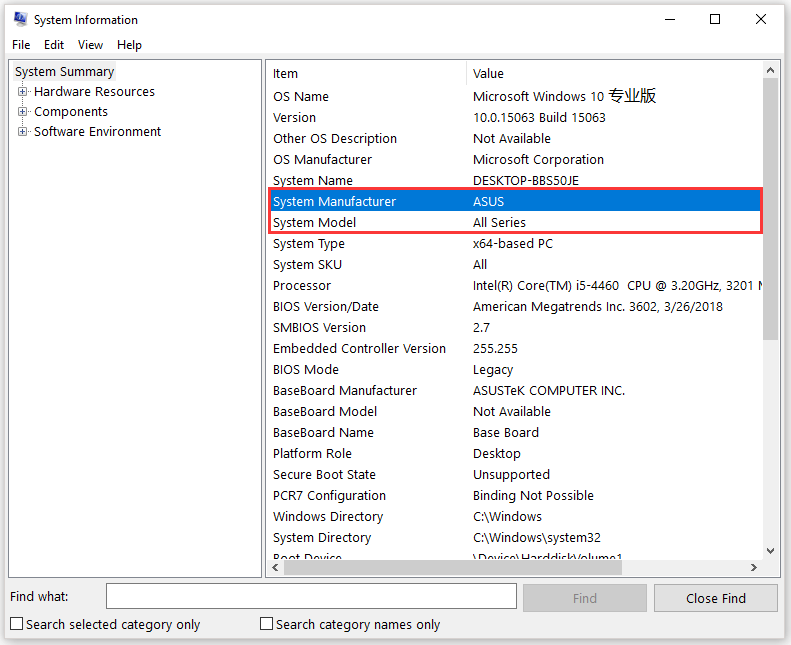Select the Platform Role row
Screen dimensions: 791x645
(x=515, y=454)
